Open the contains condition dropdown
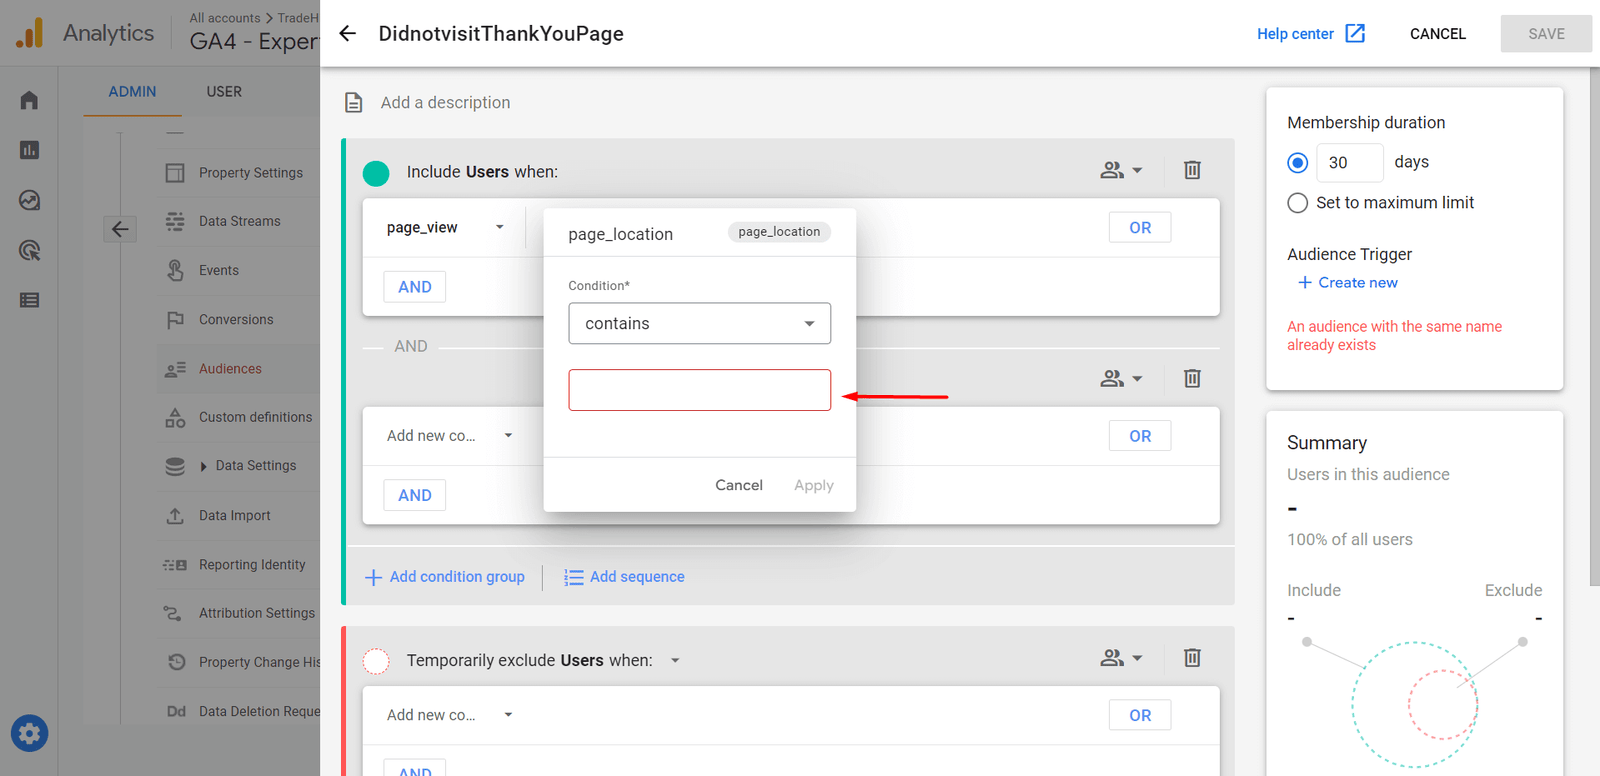1600x776 pixels. (700, 324)
